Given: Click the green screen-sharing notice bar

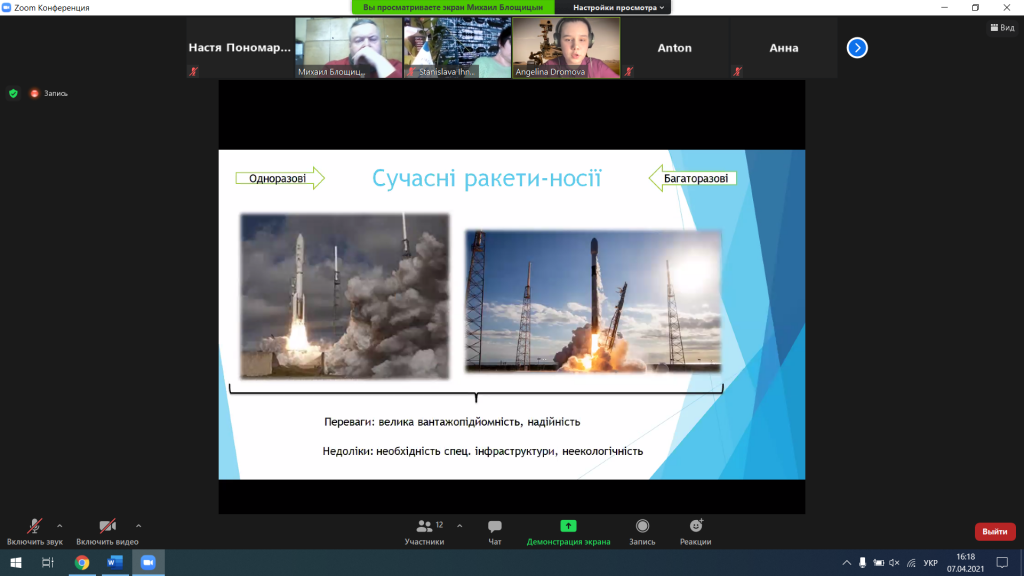Looking at the screenshot, I should click(x=453, y=7).
